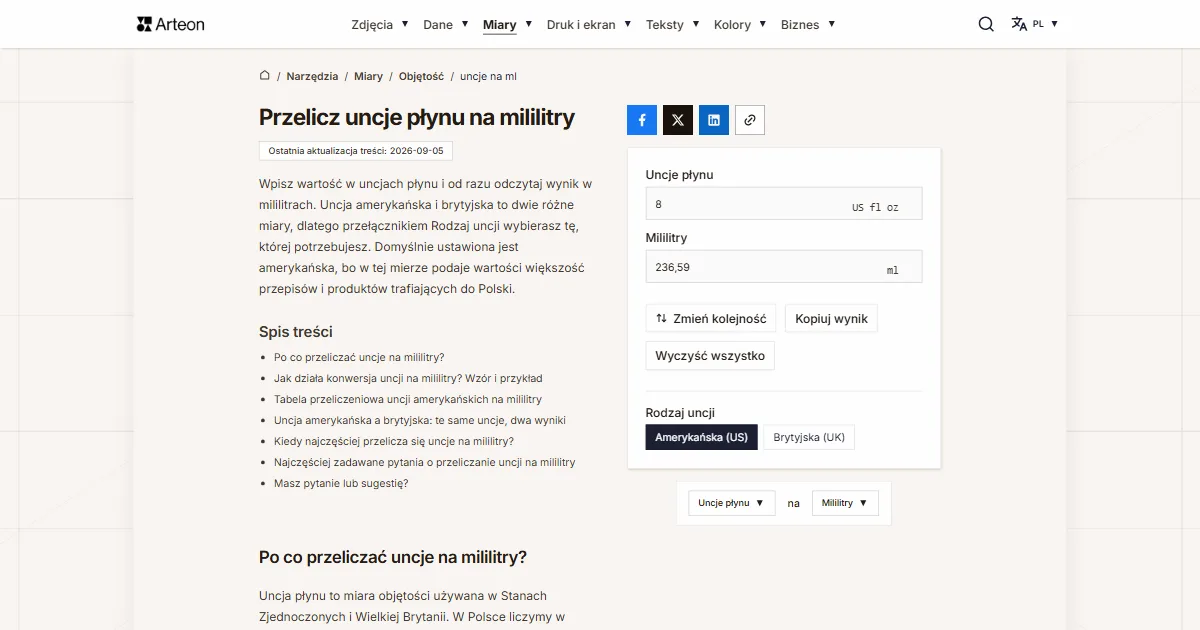
Task: Share the page on Facebook
Action: click(642, 120)
